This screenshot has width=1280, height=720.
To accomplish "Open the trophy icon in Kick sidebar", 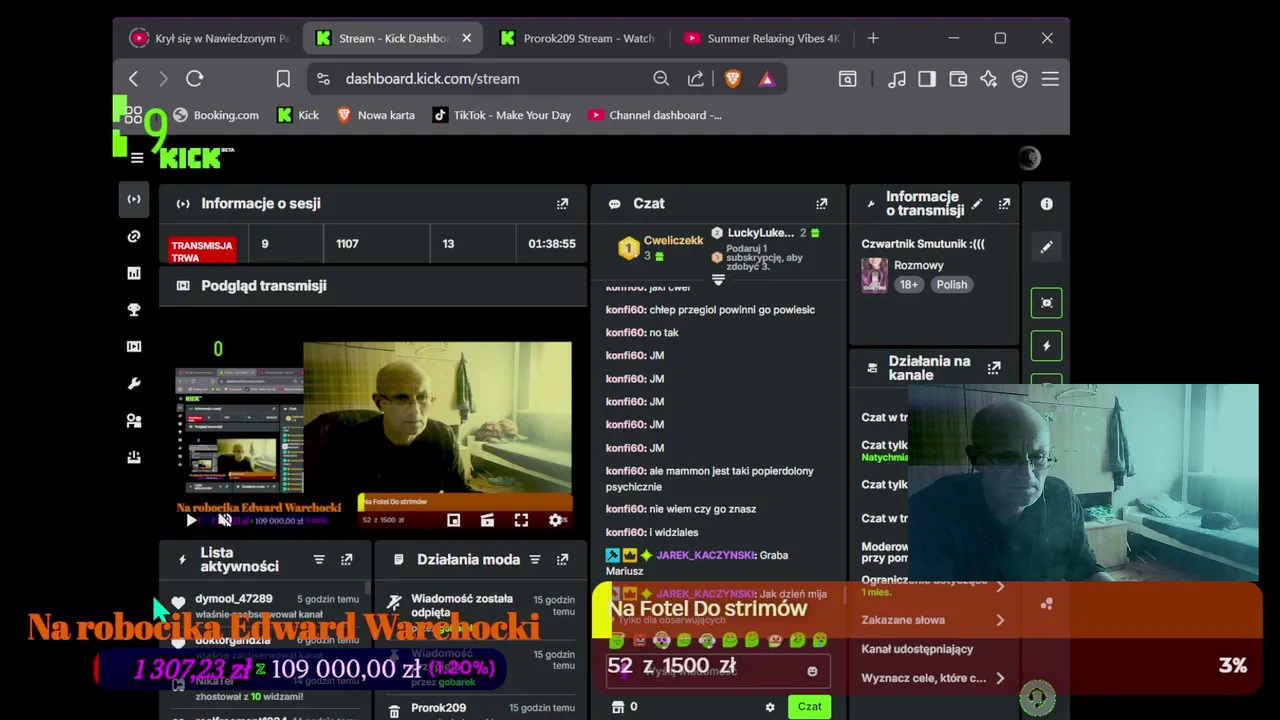I will click(134, 310).
